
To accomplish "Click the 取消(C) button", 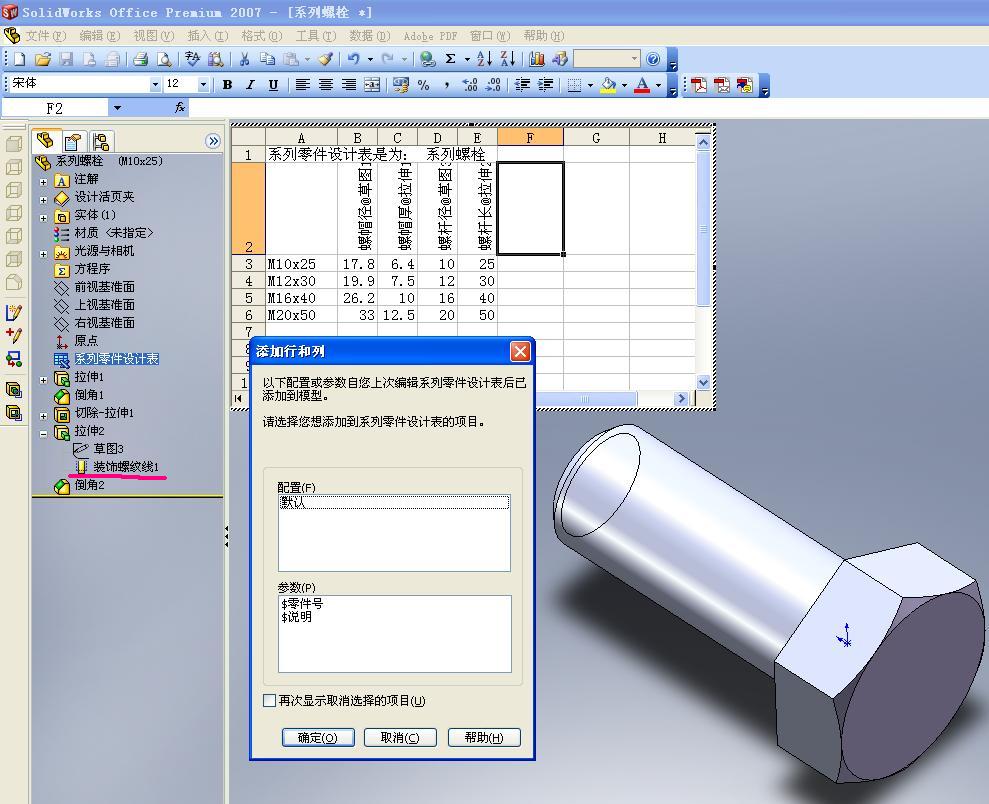I will pyautogui.click(x=400, y=737).
